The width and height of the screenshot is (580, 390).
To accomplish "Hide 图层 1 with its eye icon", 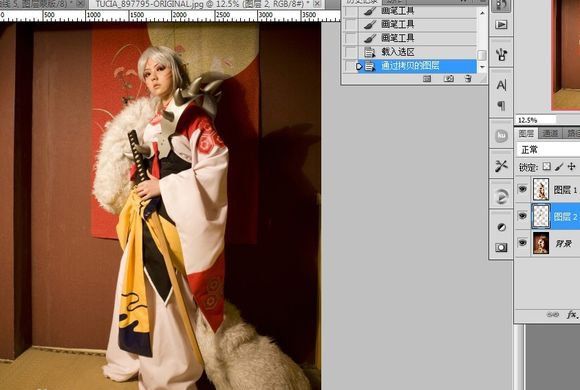I will pos(522,189).
